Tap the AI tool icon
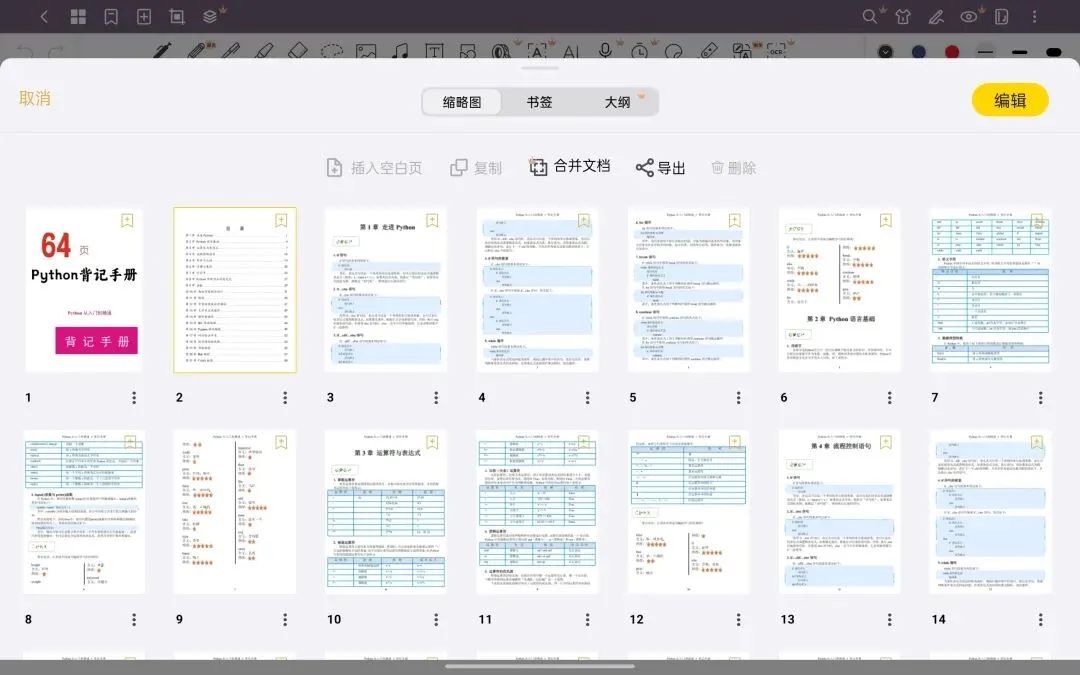This screenshot has height=675, width=1080. pos(571,52)
